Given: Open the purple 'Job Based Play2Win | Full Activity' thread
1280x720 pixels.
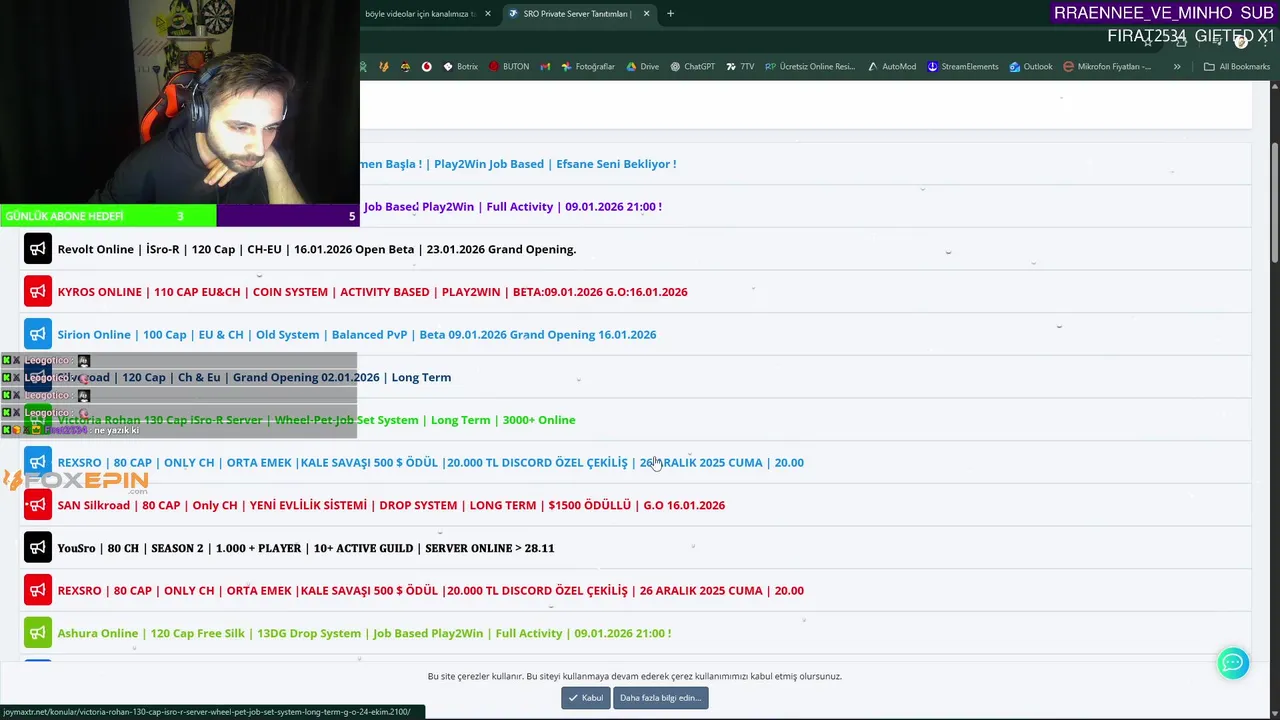Looking at the screenshot, I should pos(511,207).
